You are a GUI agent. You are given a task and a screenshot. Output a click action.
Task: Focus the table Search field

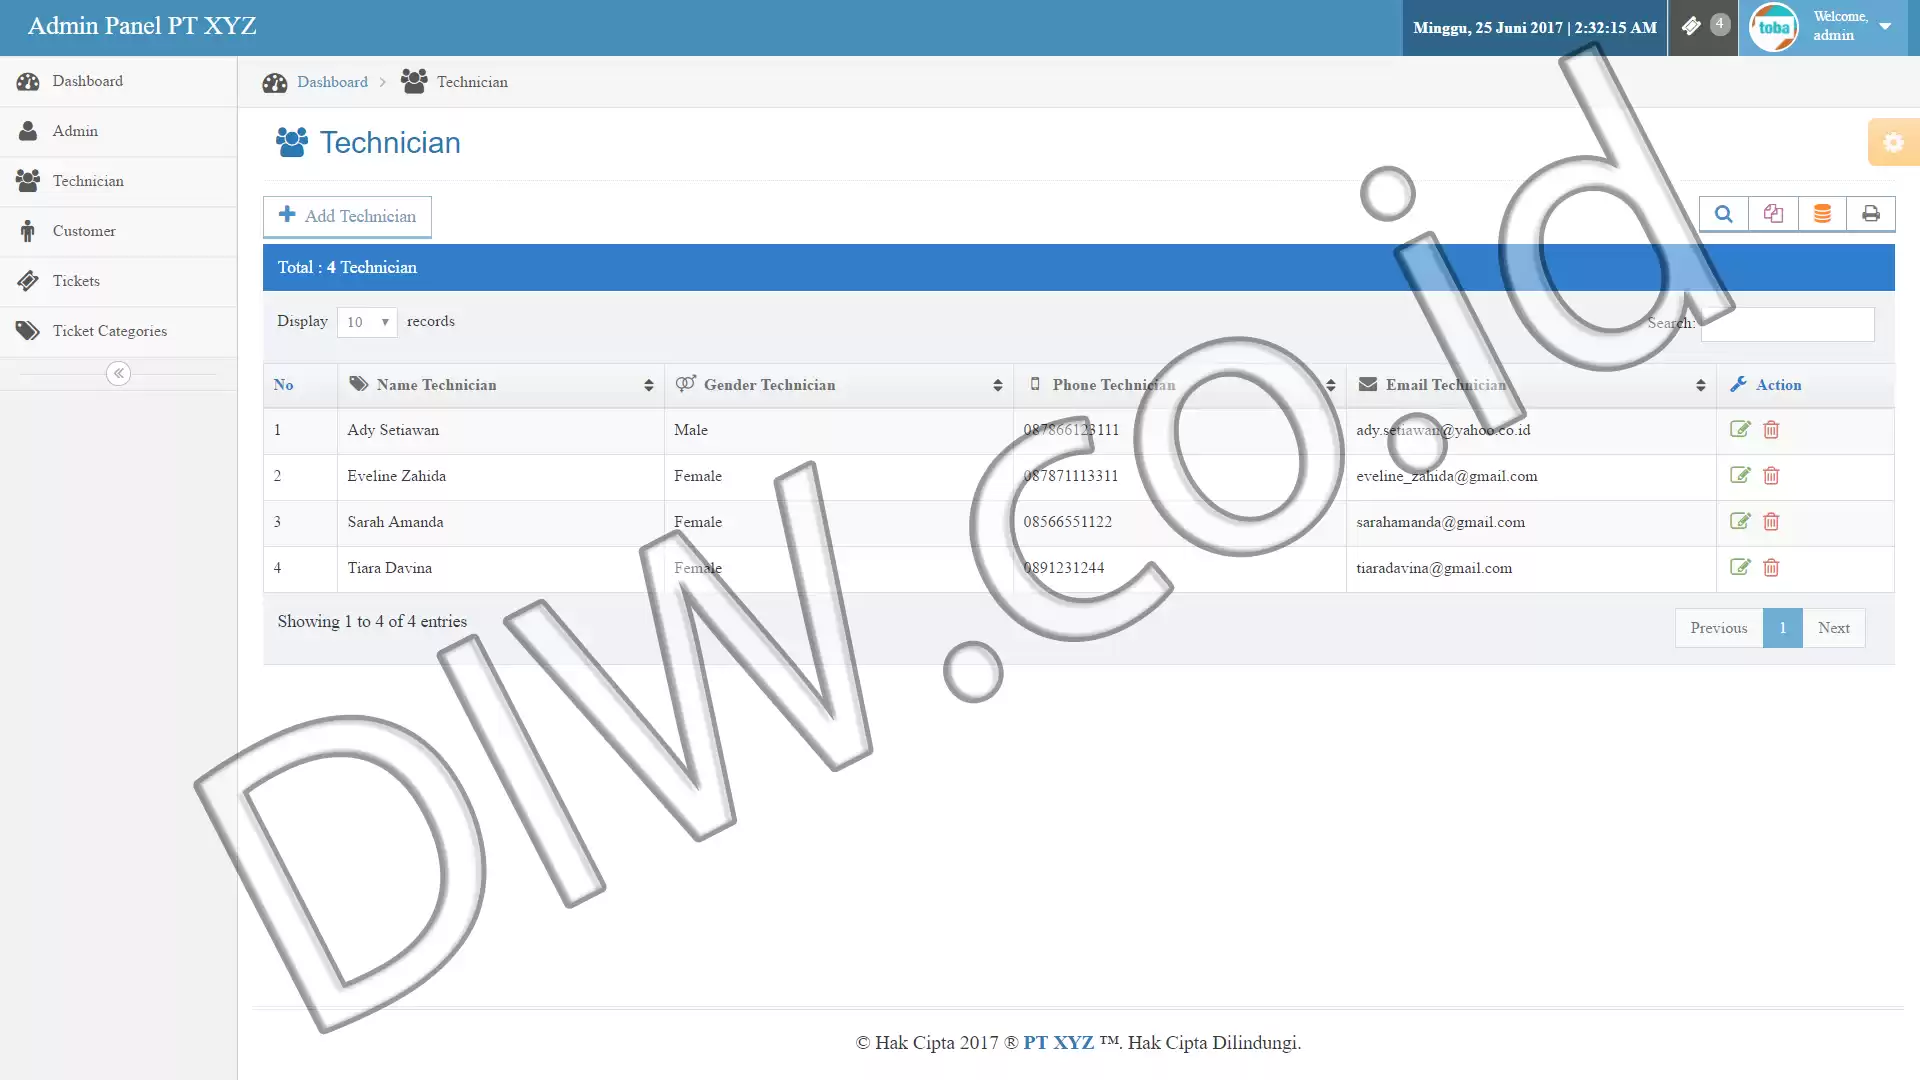click(x=1787, y=324)
